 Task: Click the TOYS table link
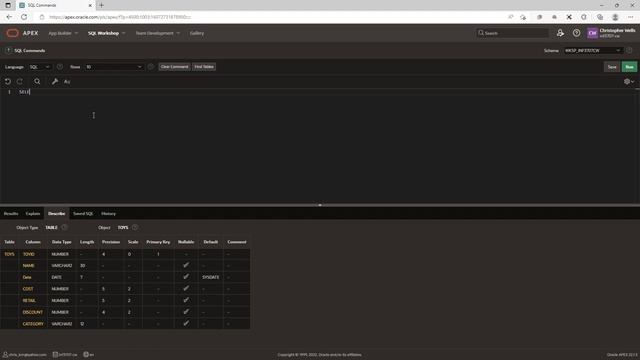9,254
